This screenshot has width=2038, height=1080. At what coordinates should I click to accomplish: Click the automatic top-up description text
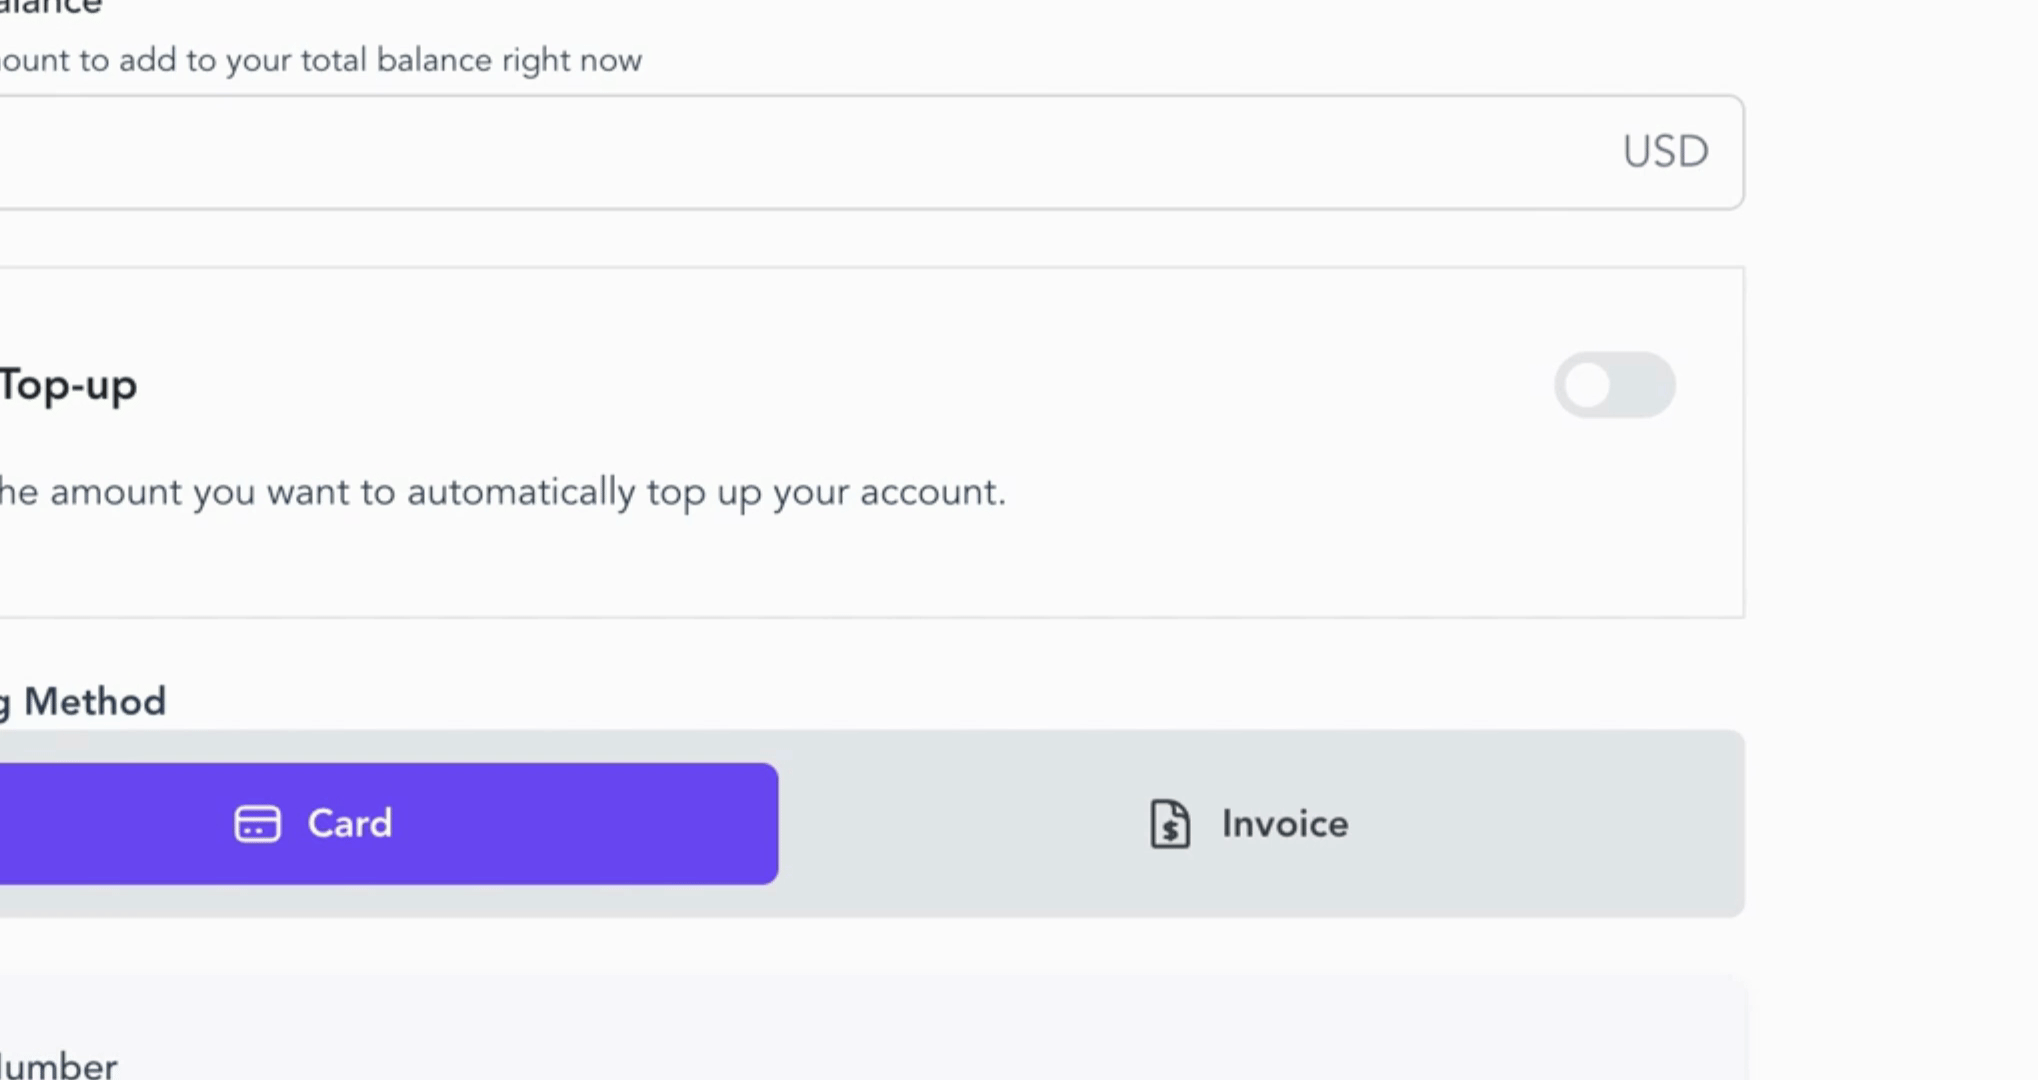(502, 492)
